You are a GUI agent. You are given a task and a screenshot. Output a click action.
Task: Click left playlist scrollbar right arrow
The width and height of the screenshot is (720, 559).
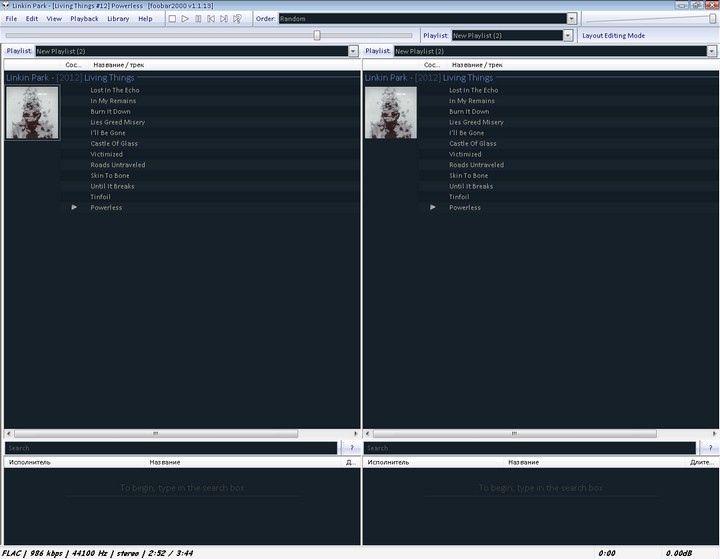pyautogui.click(x=356, y=433)
